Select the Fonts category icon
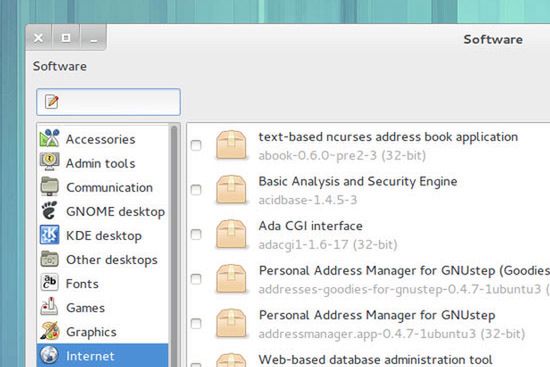Screen dimensions: 550x367 [x=49, y=282]
